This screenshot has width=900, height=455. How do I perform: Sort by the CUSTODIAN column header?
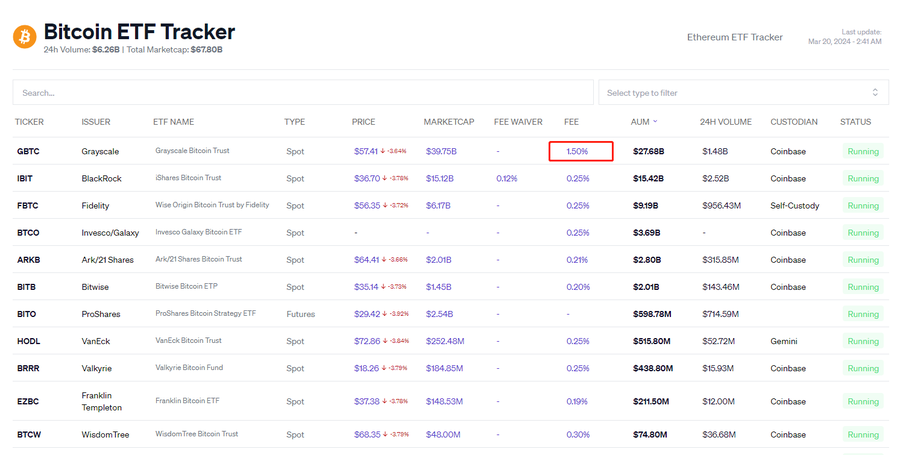point(794,122)
